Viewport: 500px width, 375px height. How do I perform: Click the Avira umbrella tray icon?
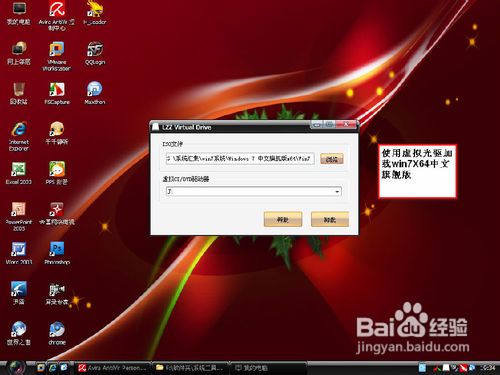463,368
